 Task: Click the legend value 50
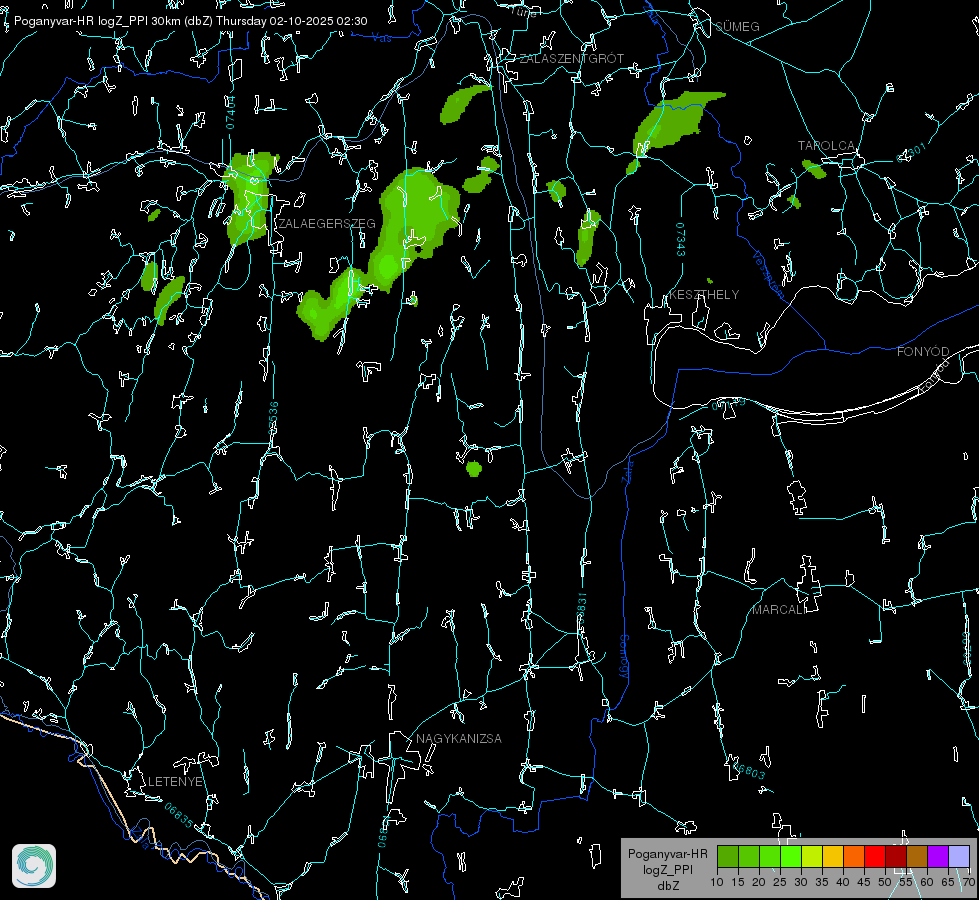pyautogui.click(x=885, y=883)
